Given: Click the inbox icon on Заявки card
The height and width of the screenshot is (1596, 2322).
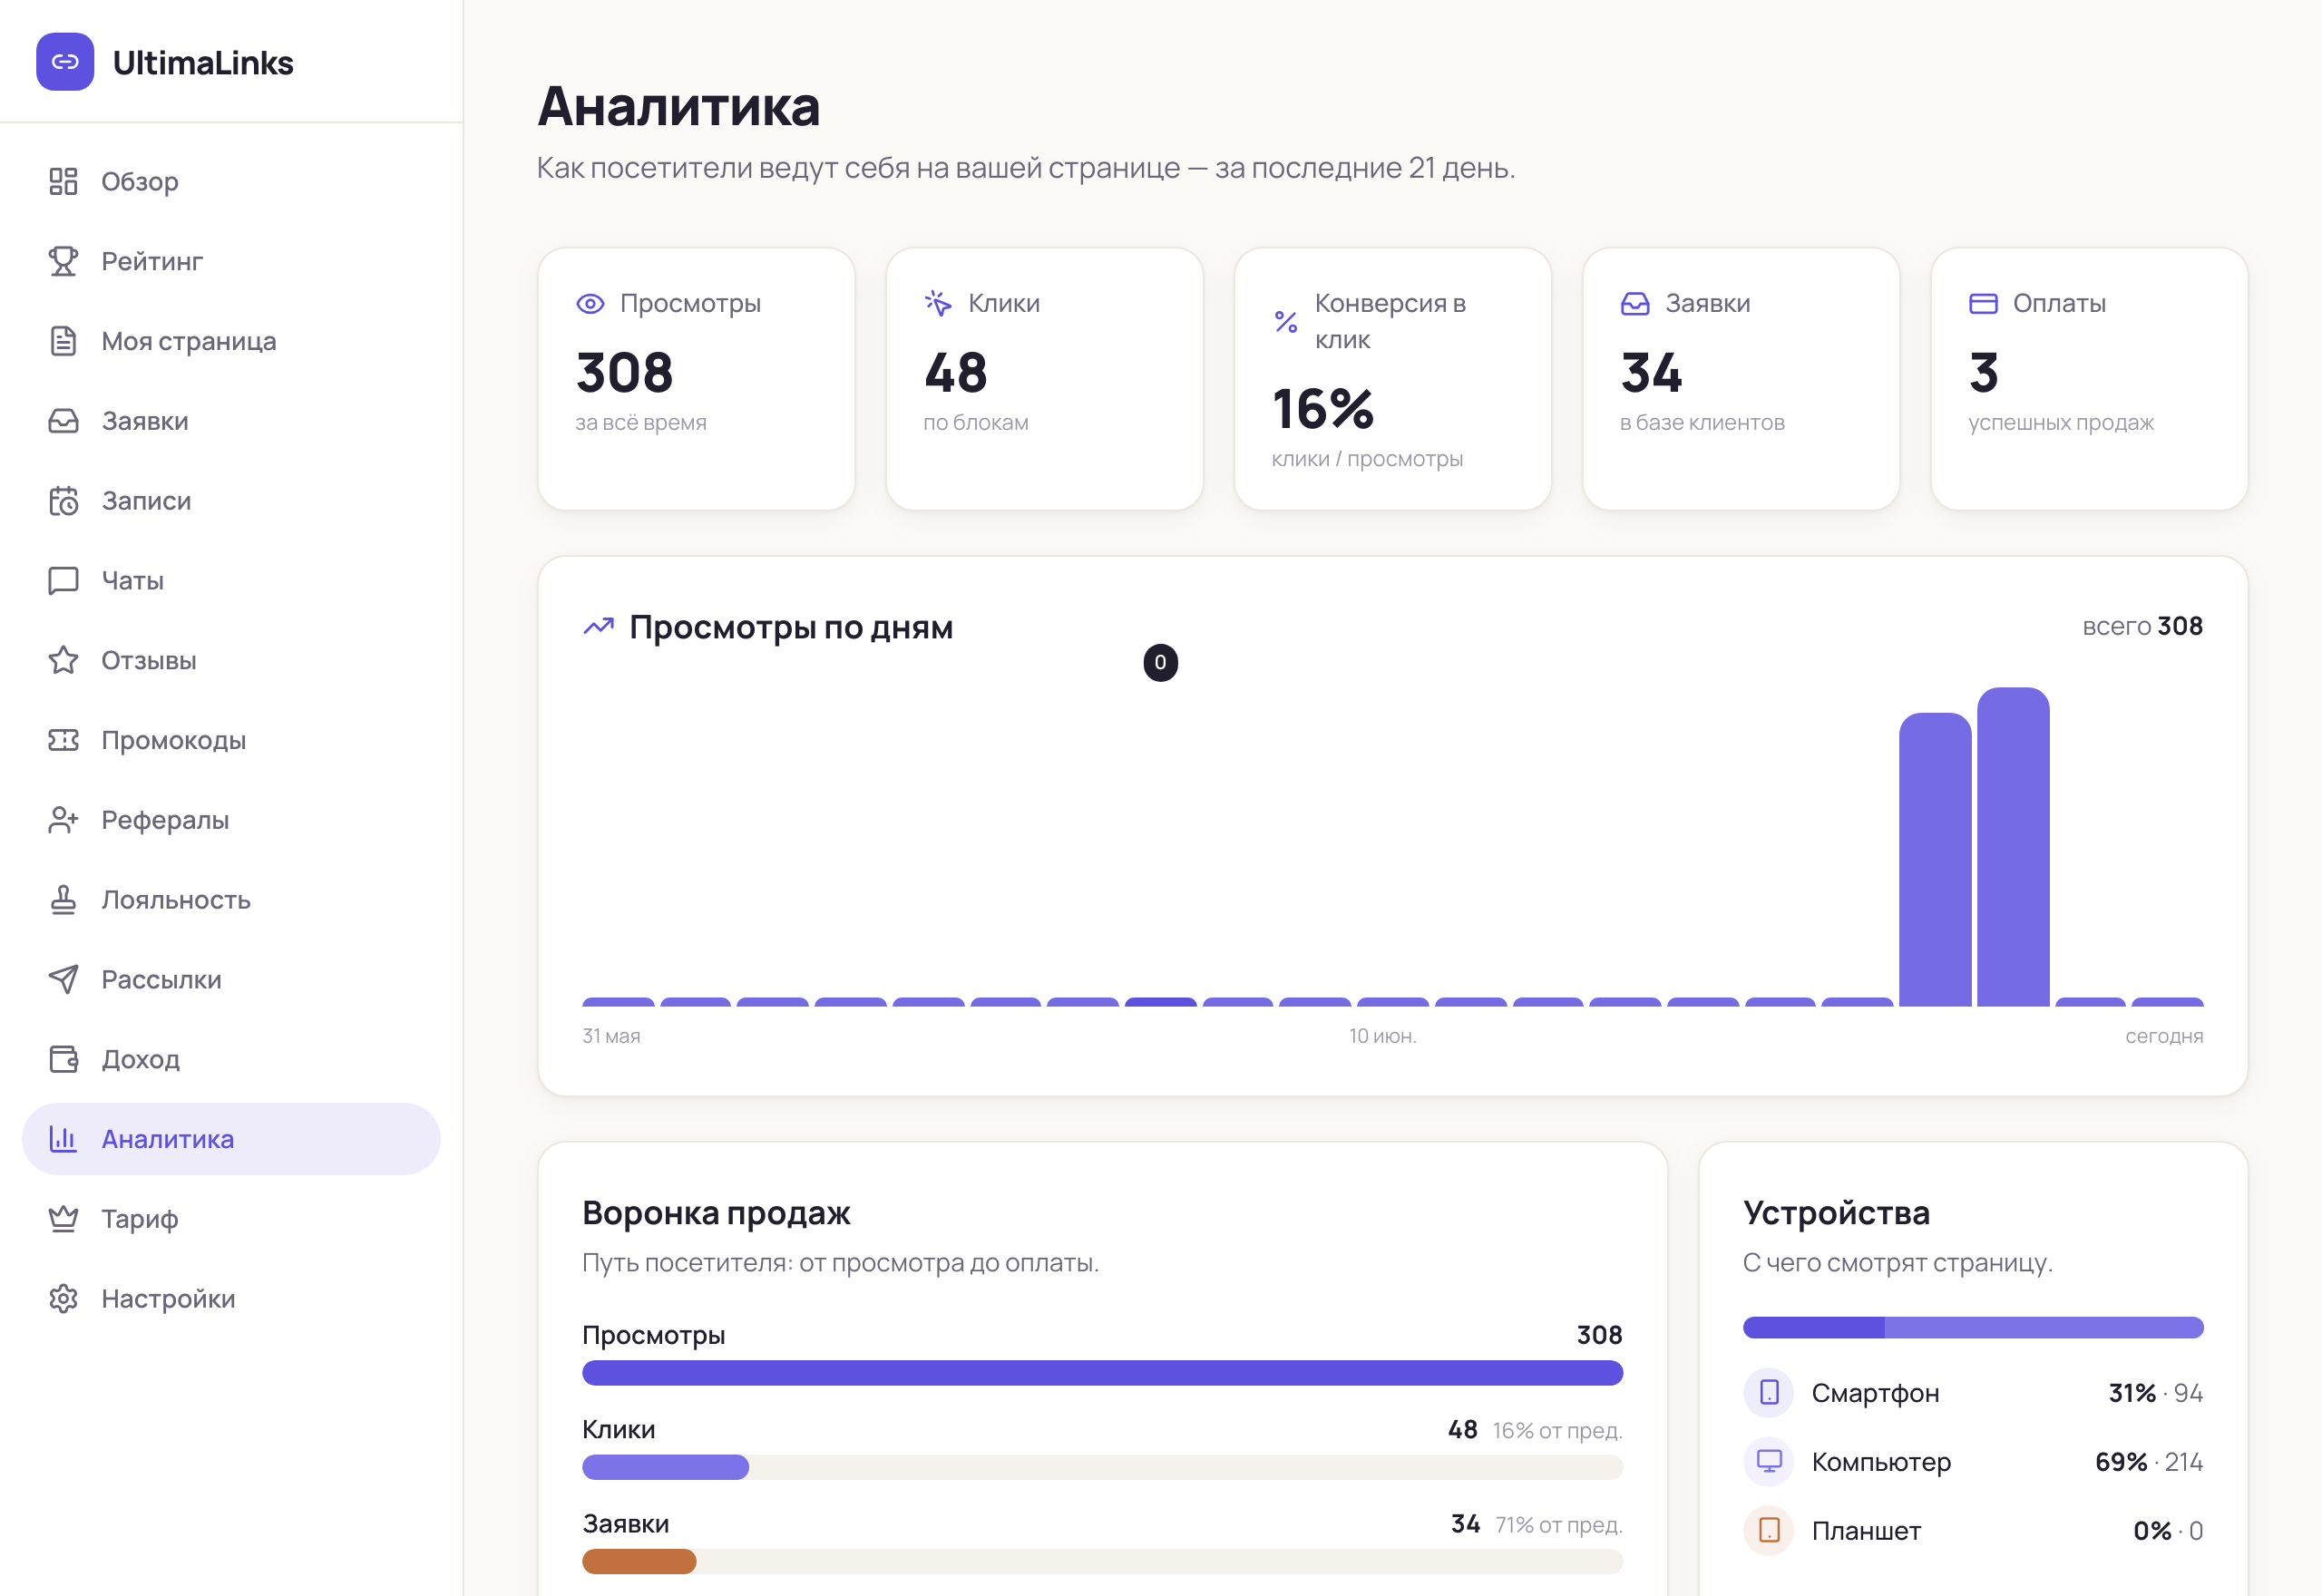Looking at the screenshot, I should point(1635,304).
